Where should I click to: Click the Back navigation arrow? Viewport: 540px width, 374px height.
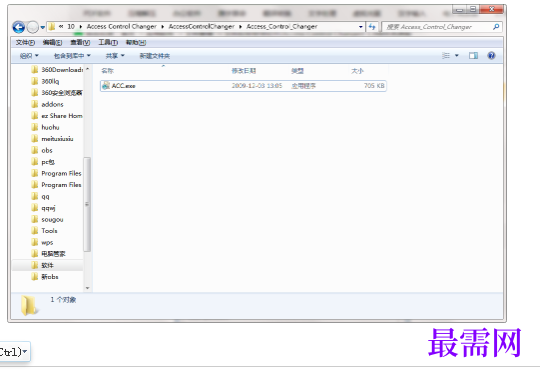(19, 27)
